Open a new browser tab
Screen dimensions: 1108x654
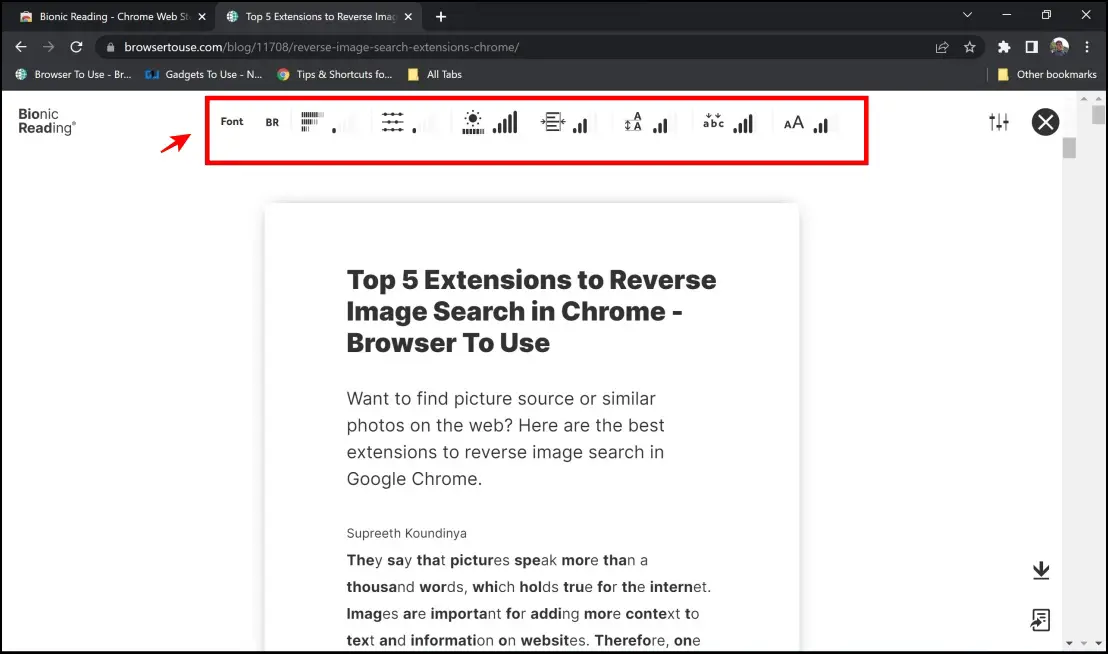441,16
